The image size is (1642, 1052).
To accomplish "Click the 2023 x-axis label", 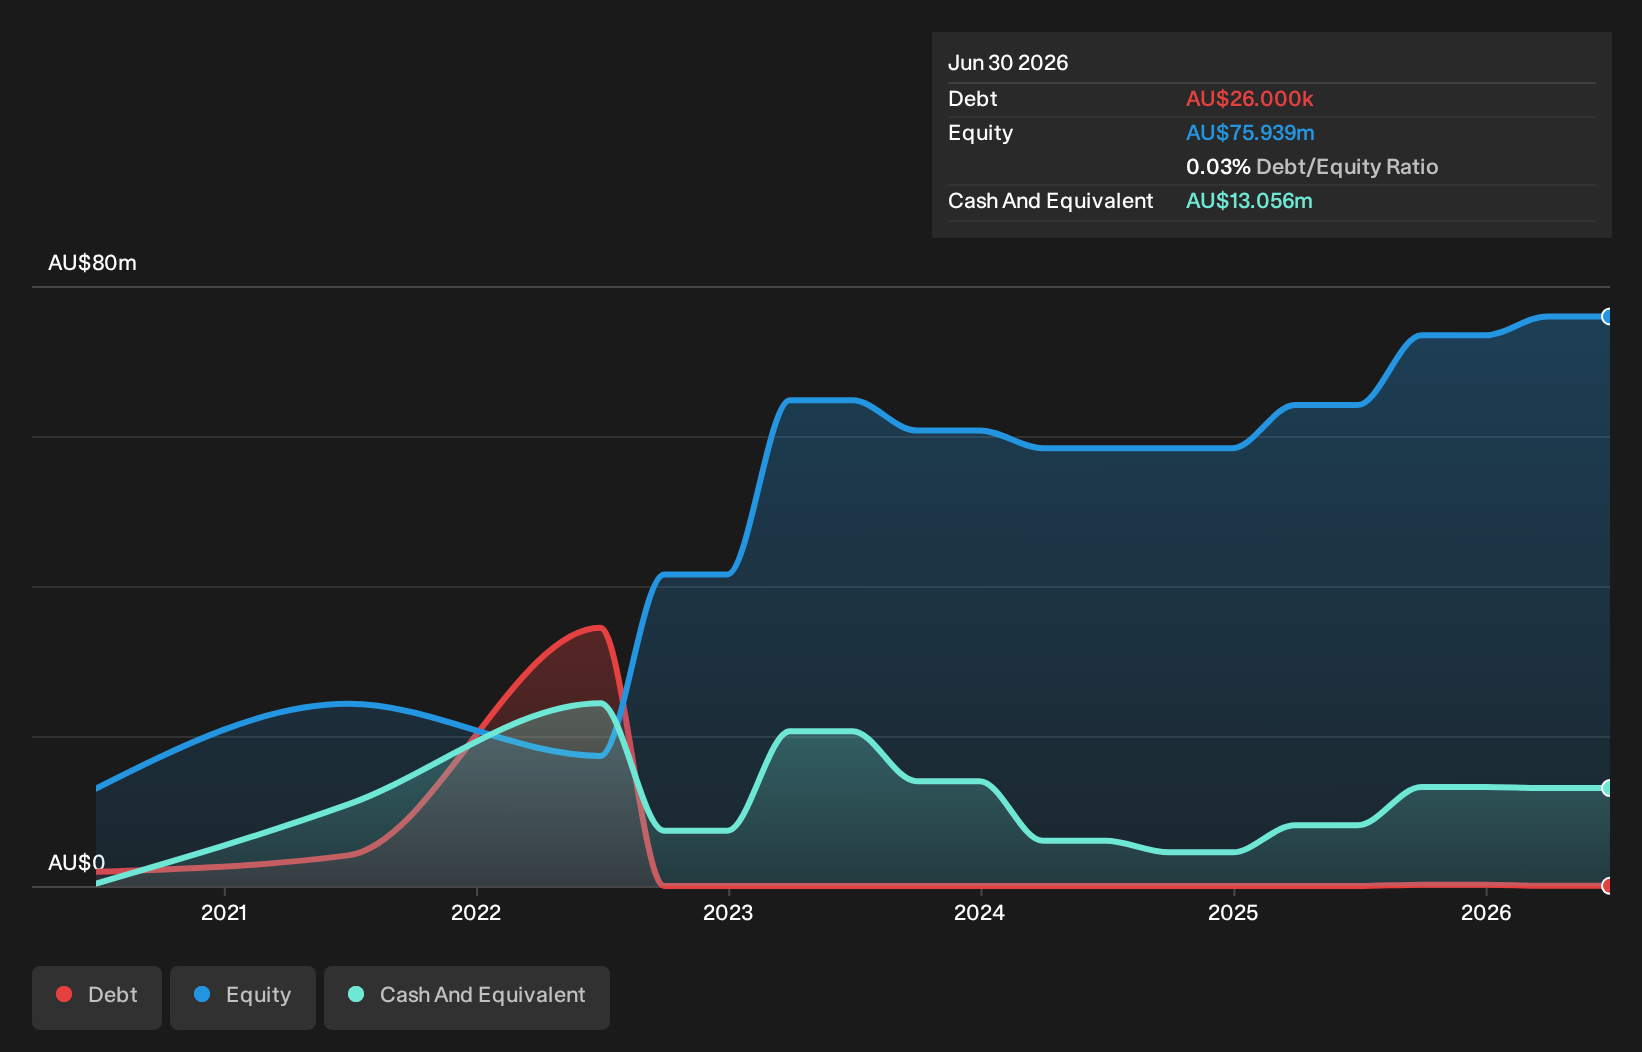I will (x=728, y=912).
